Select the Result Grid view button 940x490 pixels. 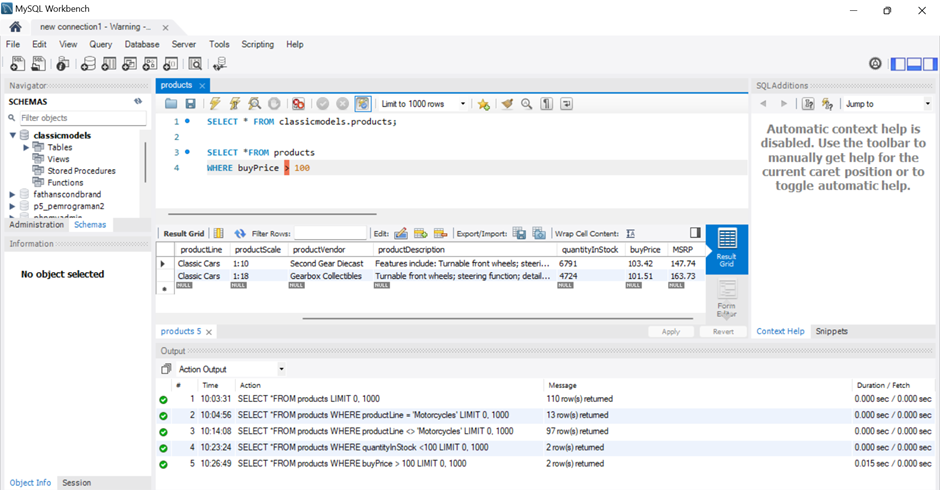(727, 249)
